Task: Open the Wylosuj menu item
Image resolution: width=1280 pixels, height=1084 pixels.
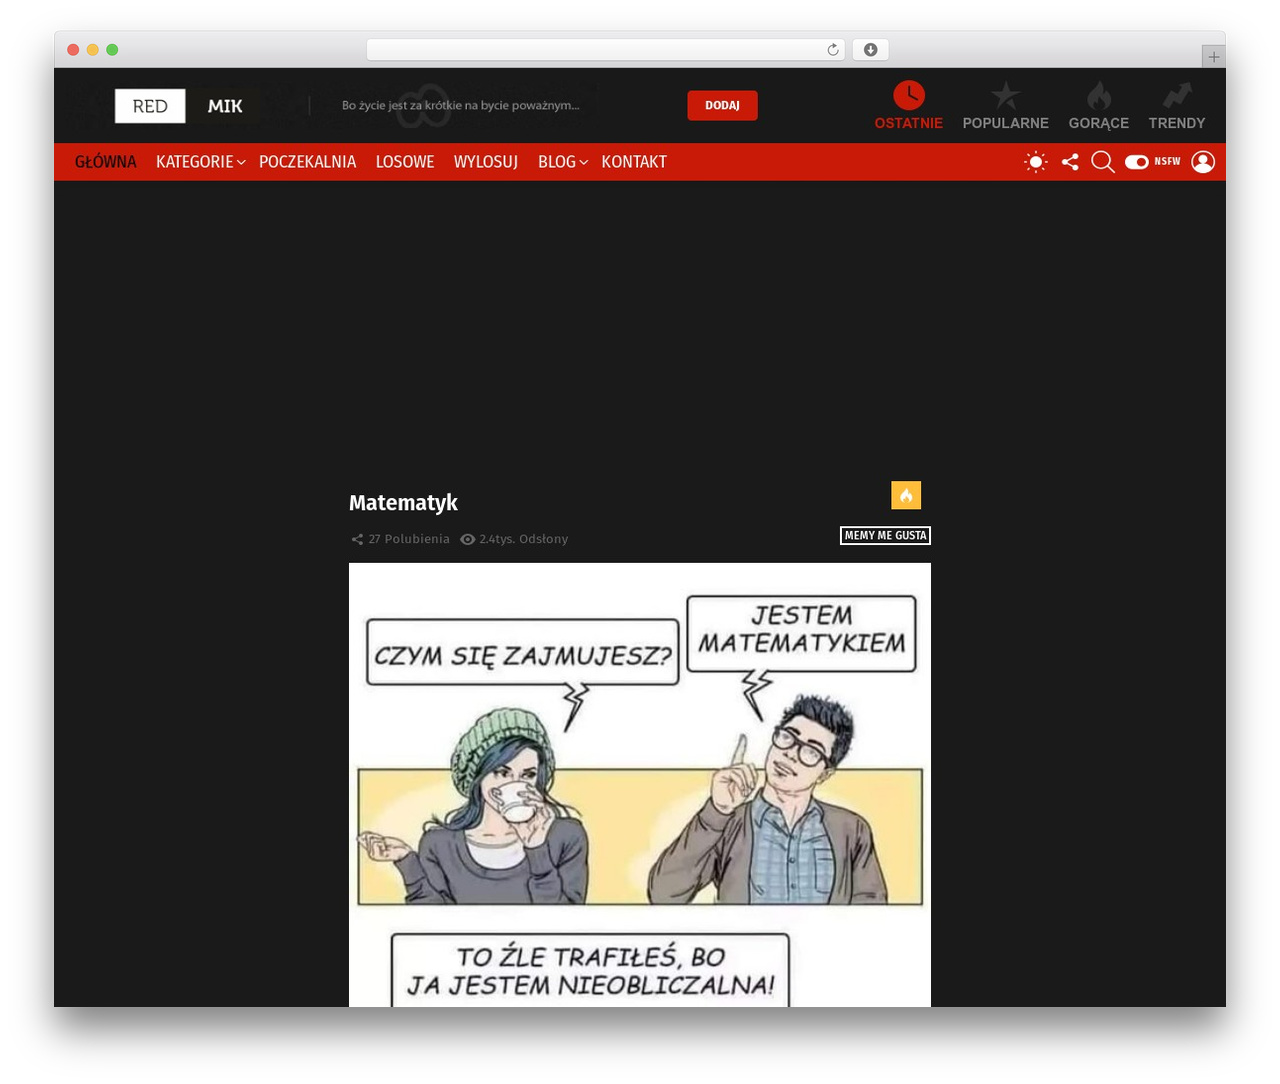Action: tap(485, 162)
